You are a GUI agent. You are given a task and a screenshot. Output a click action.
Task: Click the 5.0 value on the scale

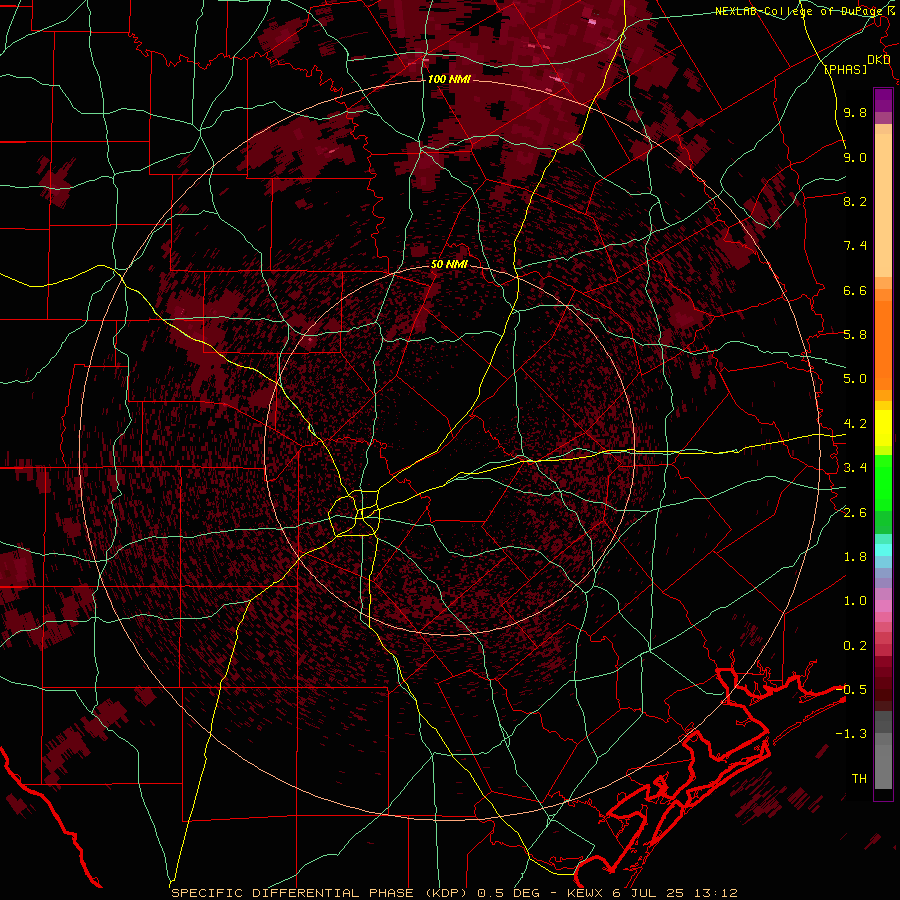coord(855,379)
